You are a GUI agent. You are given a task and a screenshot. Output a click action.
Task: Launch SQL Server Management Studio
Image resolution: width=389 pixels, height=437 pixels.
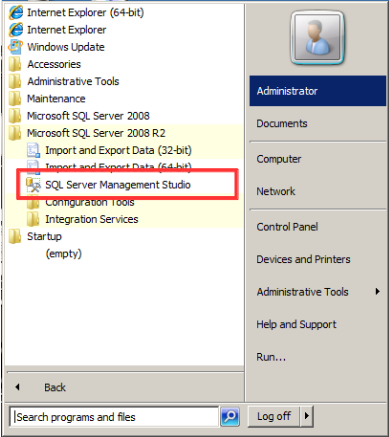tap(118, 185)
